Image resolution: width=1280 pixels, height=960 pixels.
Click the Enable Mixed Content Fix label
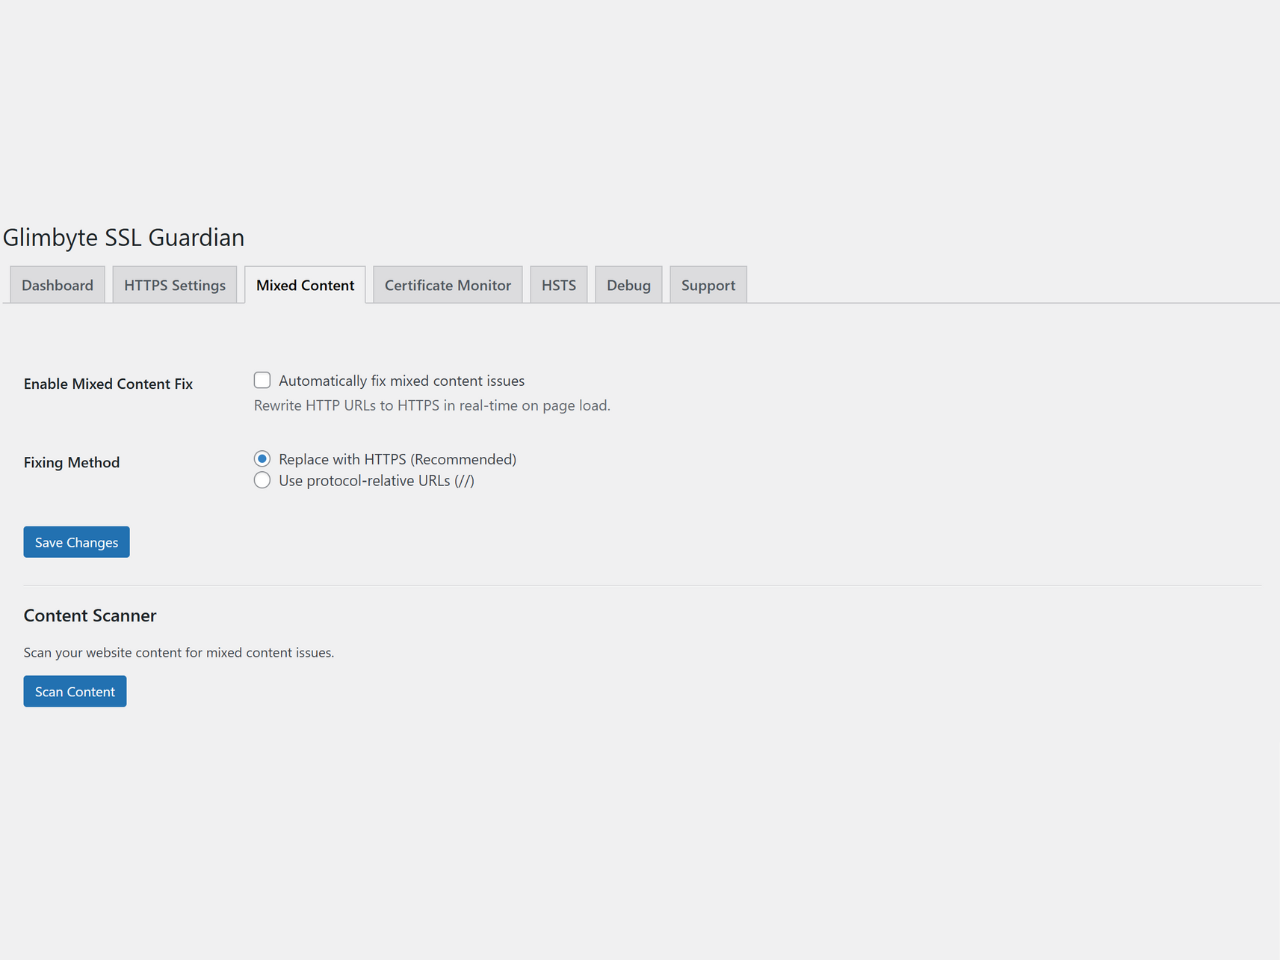tap(108, 384)
